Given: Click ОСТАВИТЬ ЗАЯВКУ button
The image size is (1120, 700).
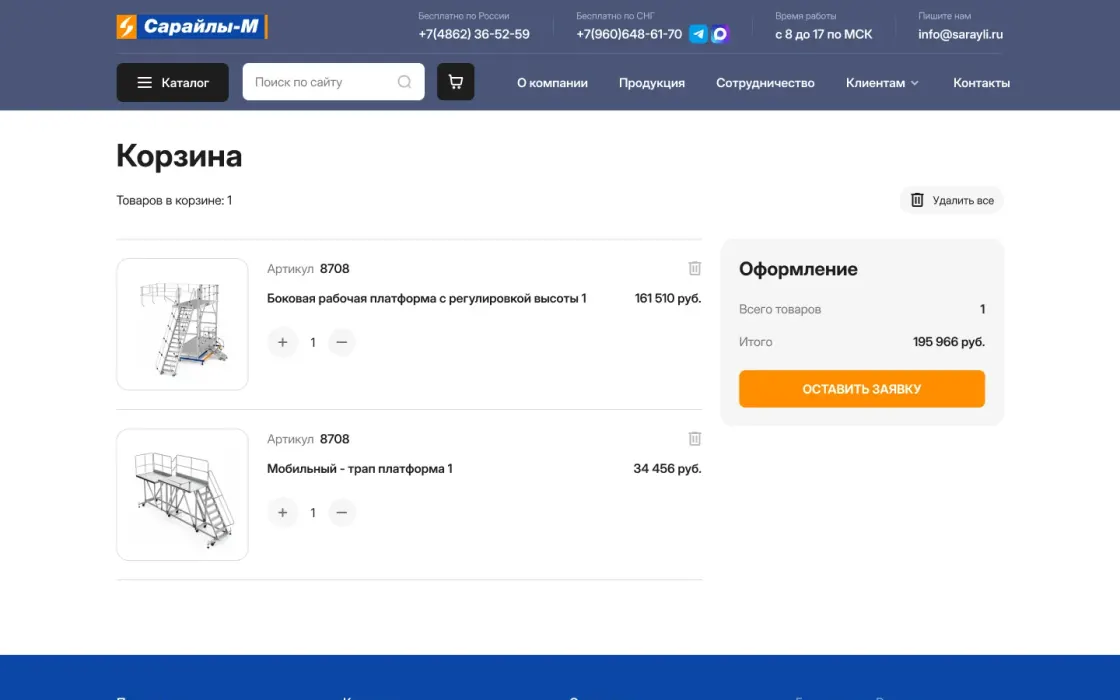Looking at the screenshot, I should 861,389.
